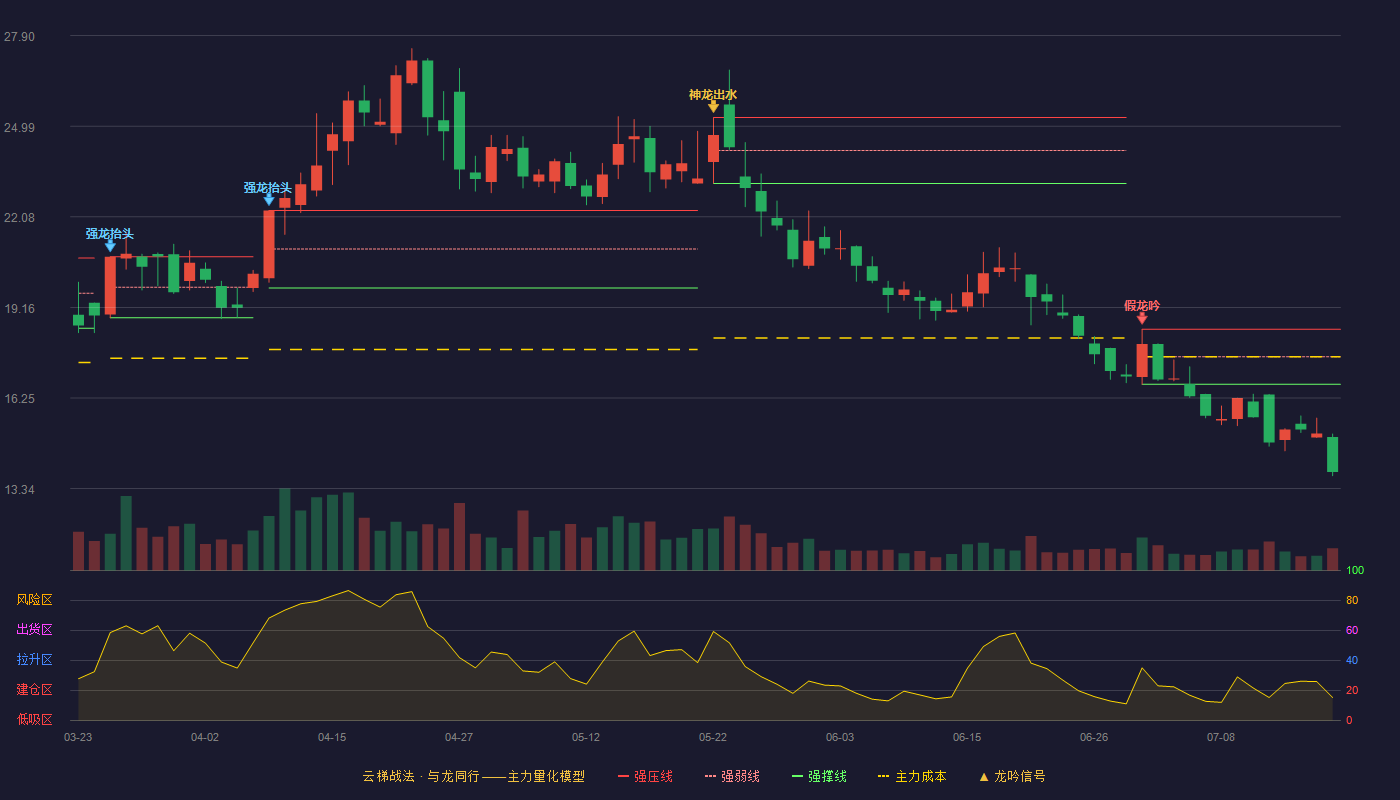Viewport: 1400px width, 800px height.
Task: Click the 40 indicator scale value
Action: tap(1352, 661)
